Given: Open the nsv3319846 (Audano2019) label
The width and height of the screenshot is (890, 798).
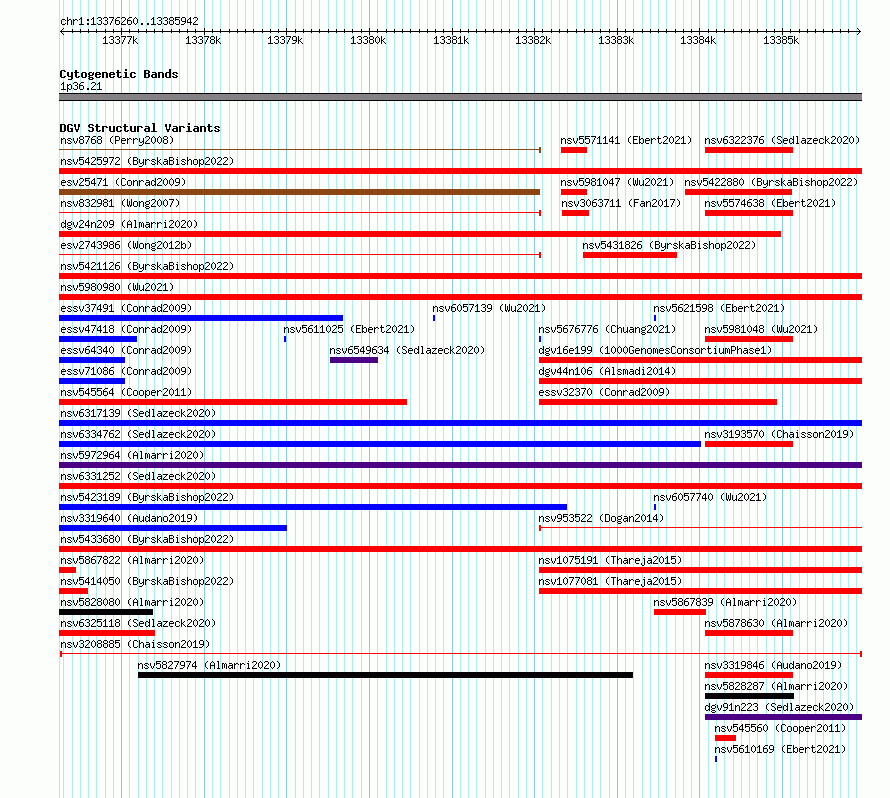Looking at the screenshot, I should (773, 665).
